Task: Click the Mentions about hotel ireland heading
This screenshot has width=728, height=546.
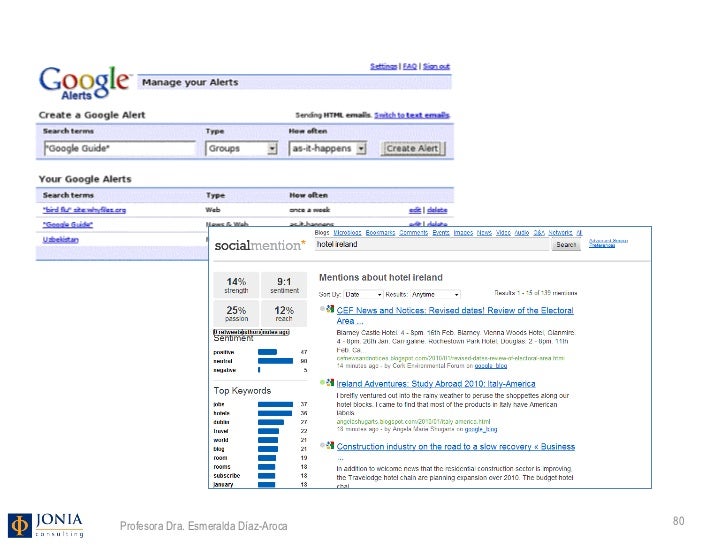Action: (x=381, y=278)
